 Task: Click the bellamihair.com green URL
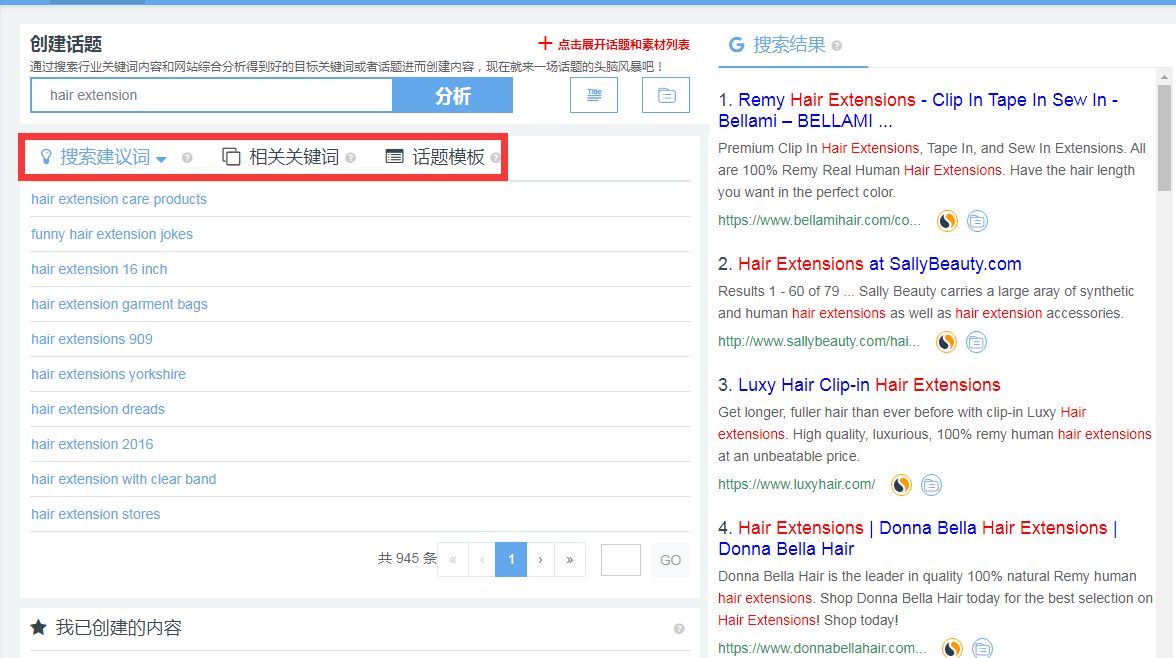[819, 221]
